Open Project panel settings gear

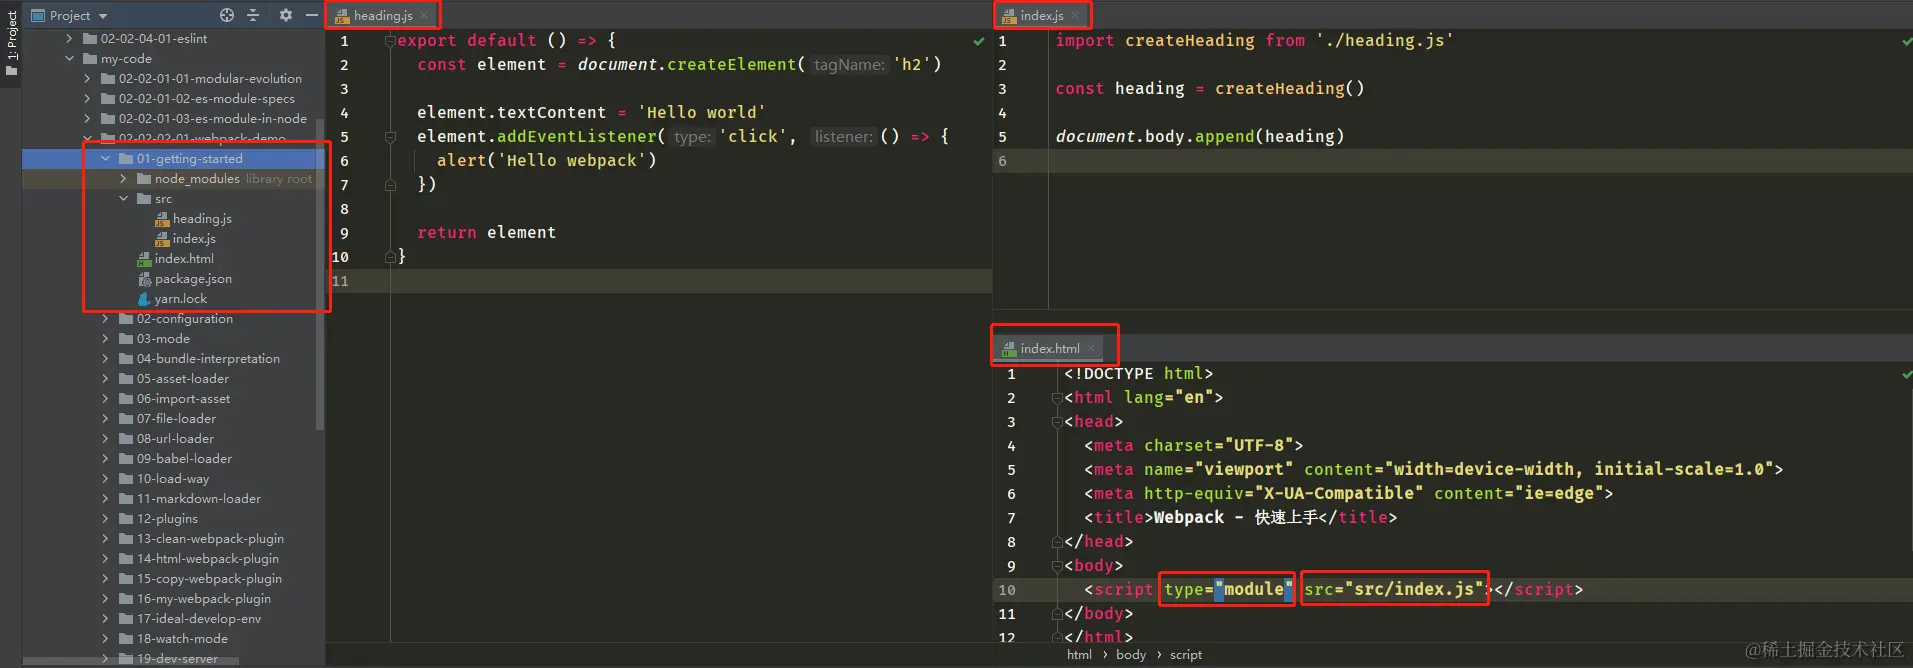[286, 15]
